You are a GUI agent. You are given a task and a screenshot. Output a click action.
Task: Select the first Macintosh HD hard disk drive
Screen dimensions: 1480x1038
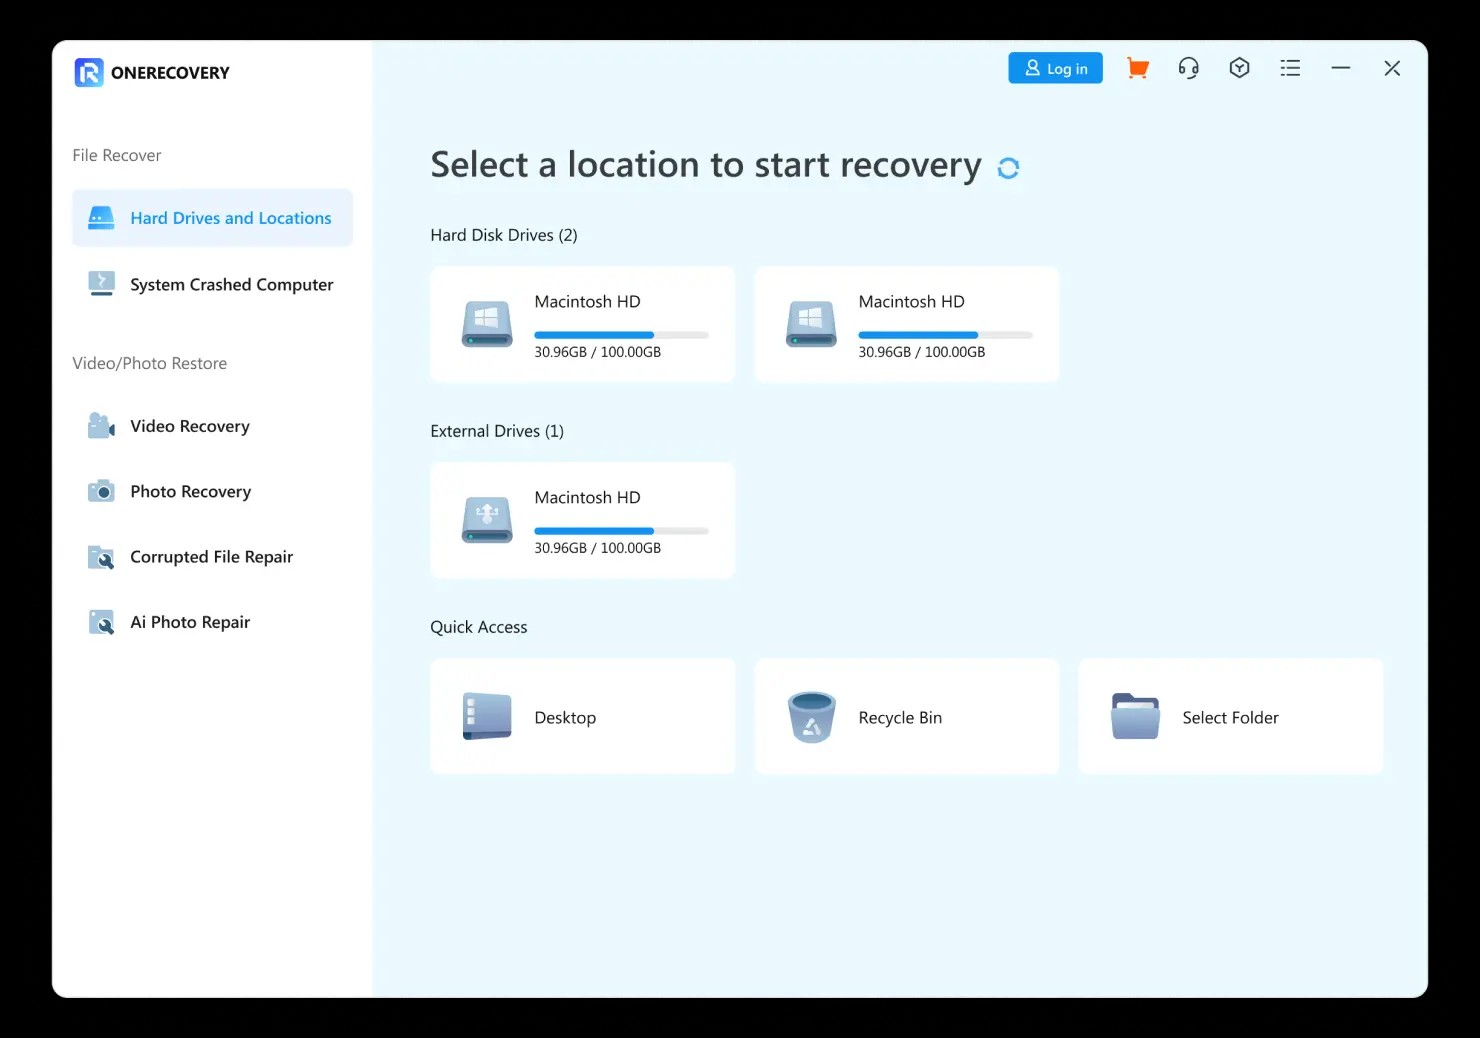[582, 324]
